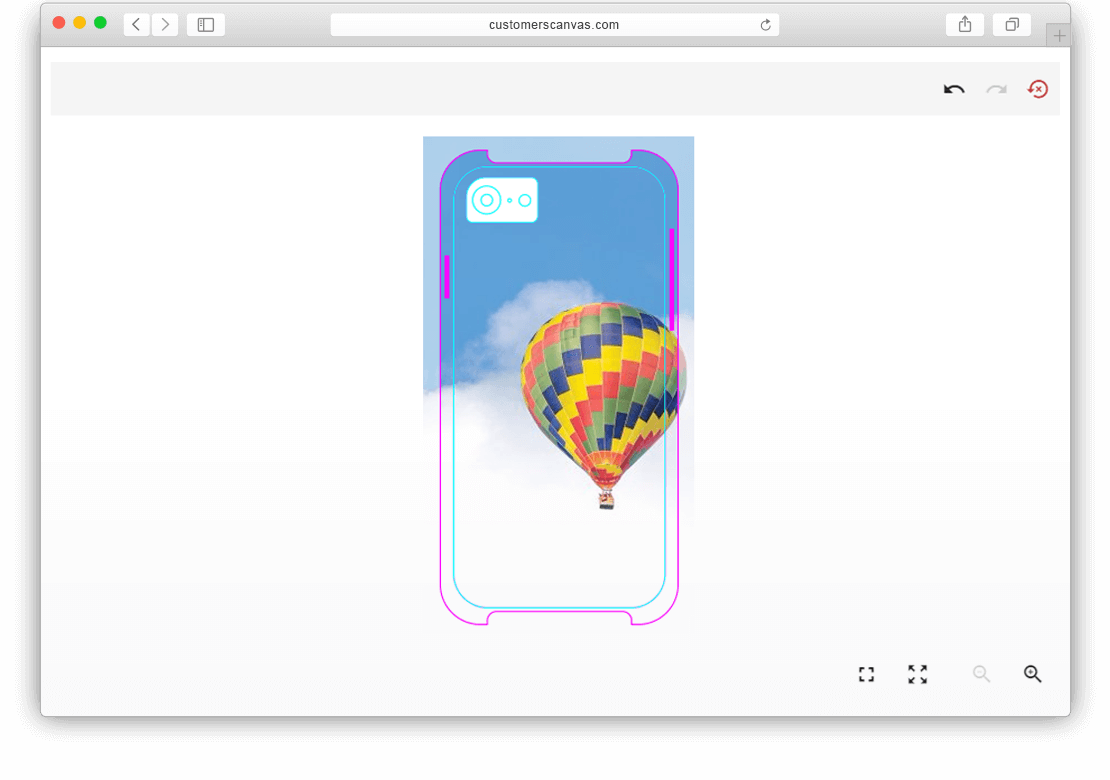Zoom in on the phone case design
The height and width of the screenshot is (780, 1110).
coord(1033,674)
